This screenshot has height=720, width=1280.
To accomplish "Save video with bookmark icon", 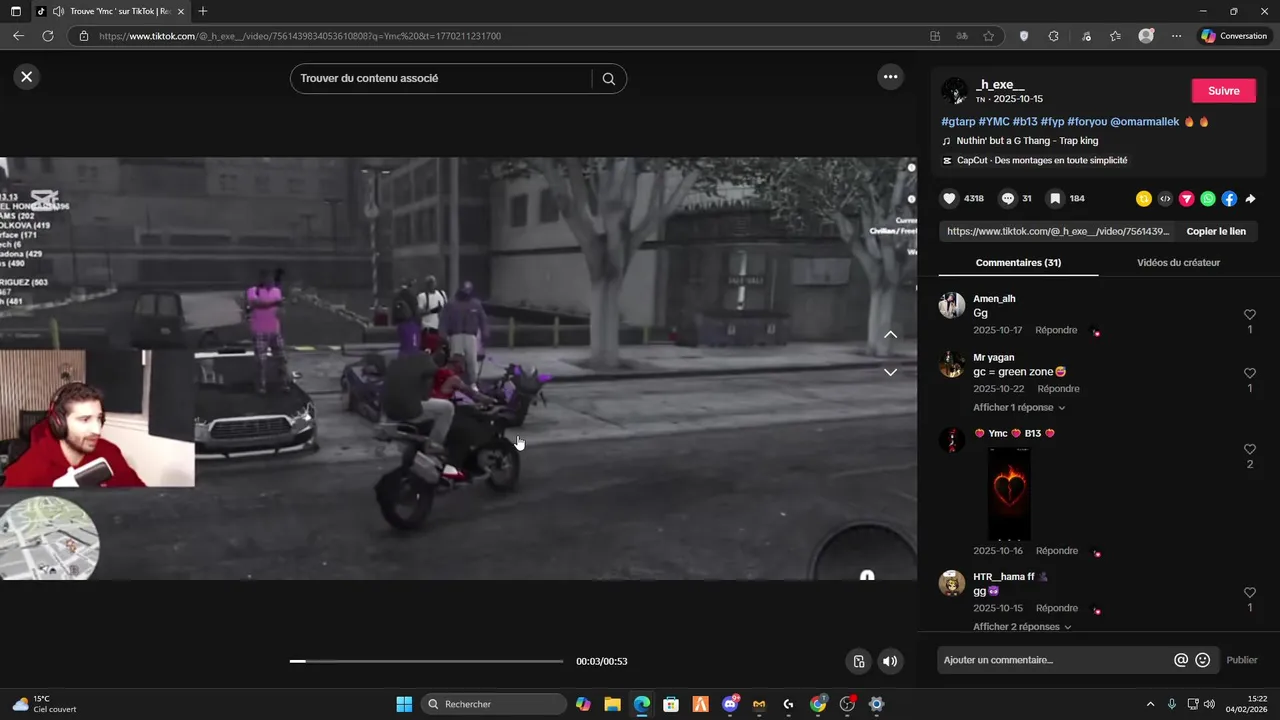I will pos(1055,199).
